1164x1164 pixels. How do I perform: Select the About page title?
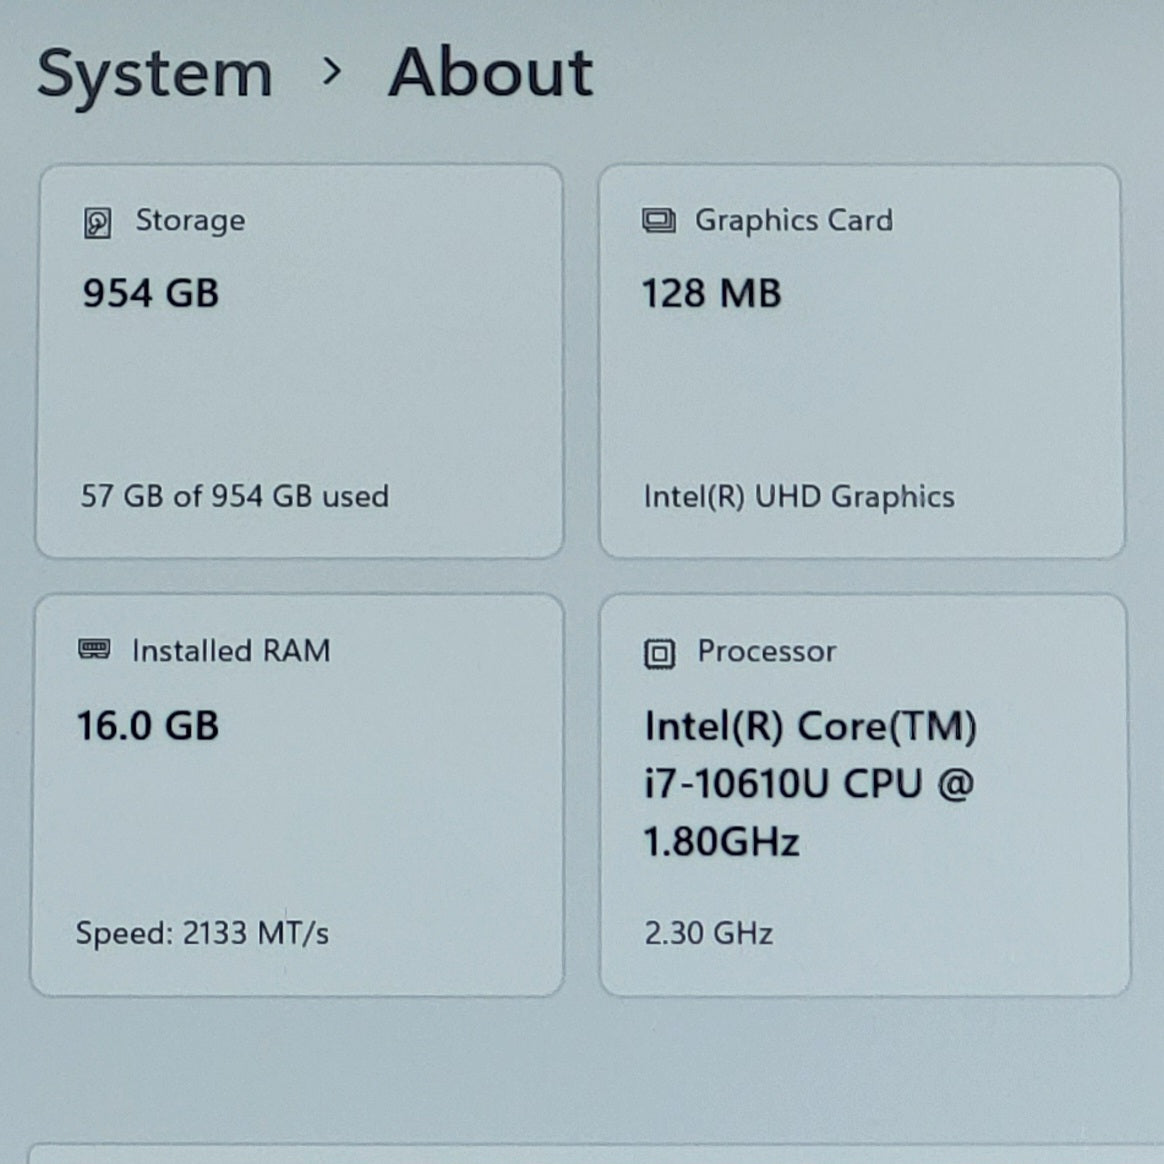pyautogui.click(x=490, y=72)
